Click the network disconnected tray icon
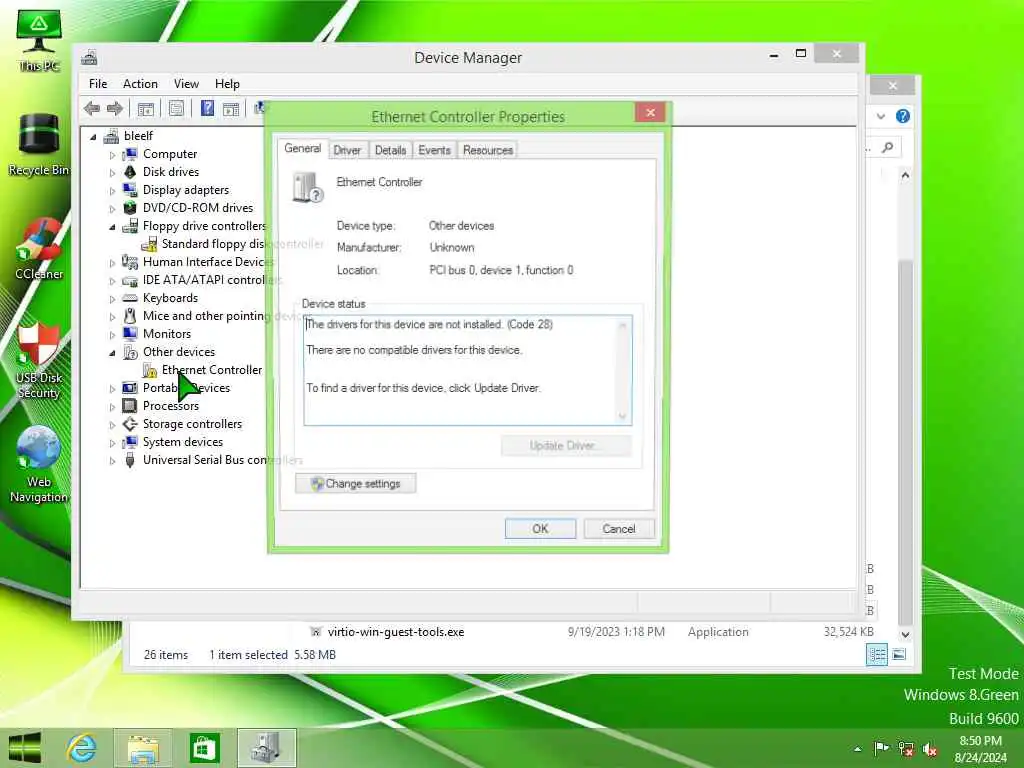This screenshot has width=1024, height=768. [906, 749]
